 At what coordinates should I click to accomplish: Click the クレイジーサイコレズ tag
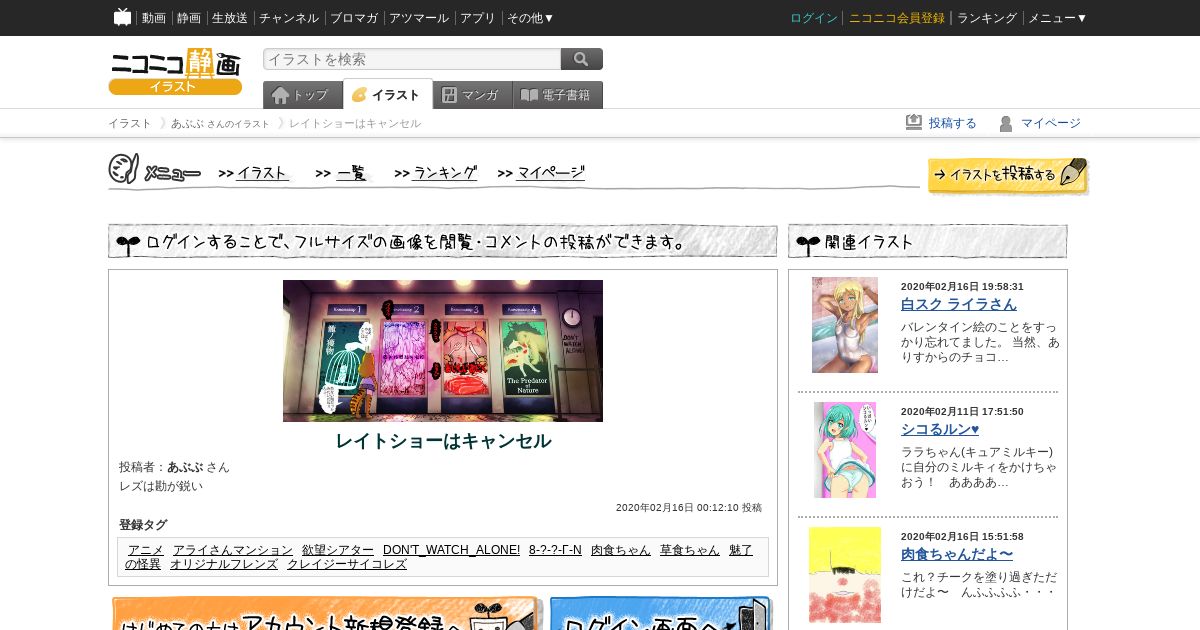[x=347, y=564]
